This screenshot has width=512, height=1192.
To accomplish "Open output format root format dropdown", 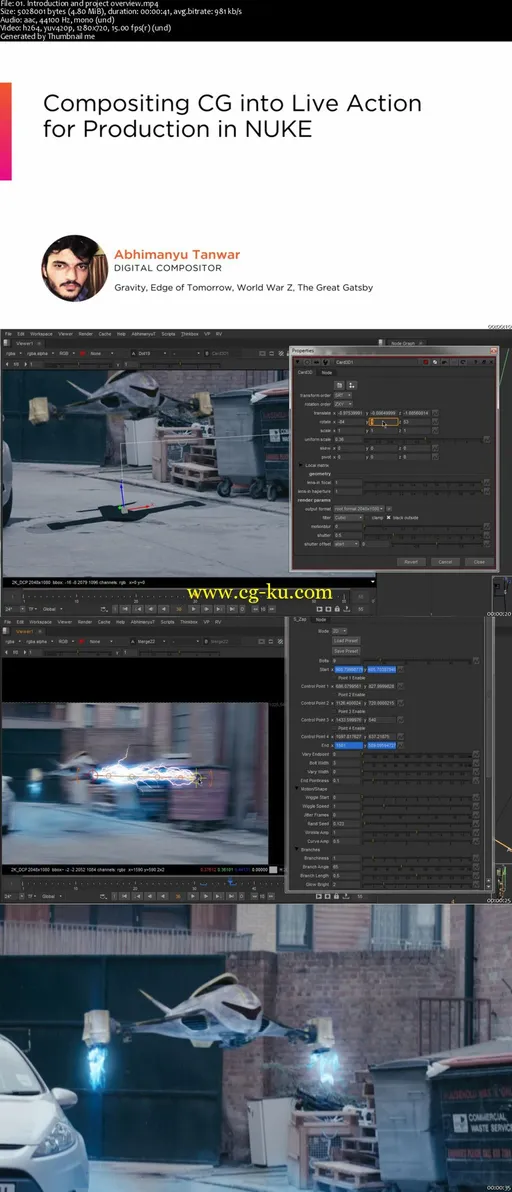I will tap(359, 509).
